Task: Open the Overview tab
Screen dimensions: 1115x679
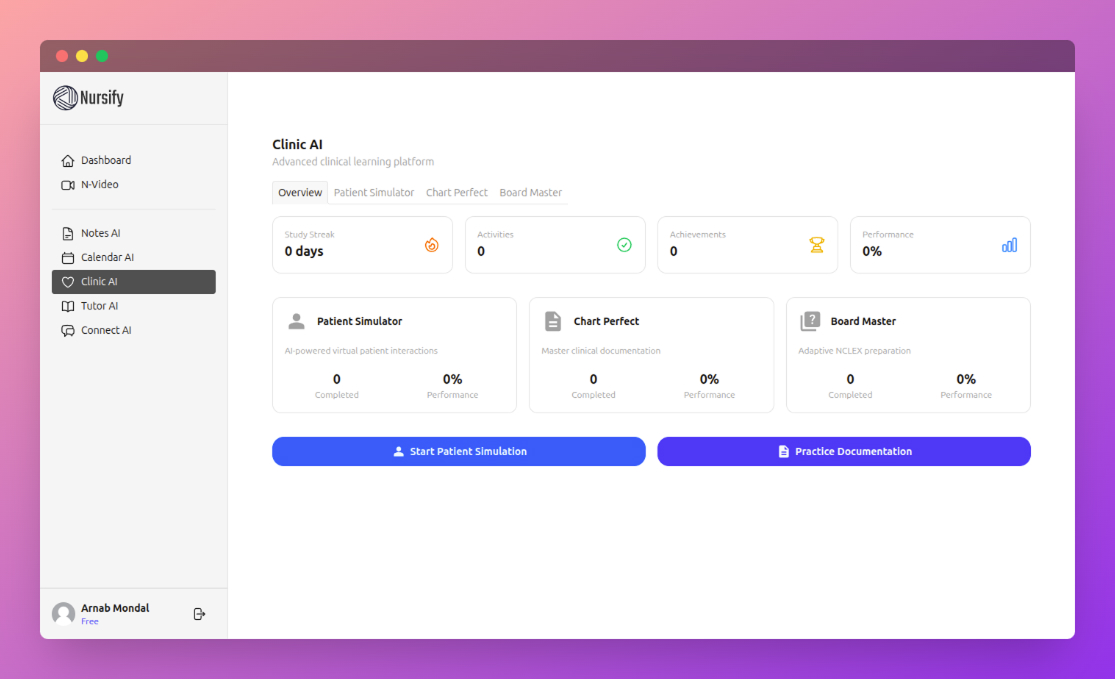Action: [300, 193]
